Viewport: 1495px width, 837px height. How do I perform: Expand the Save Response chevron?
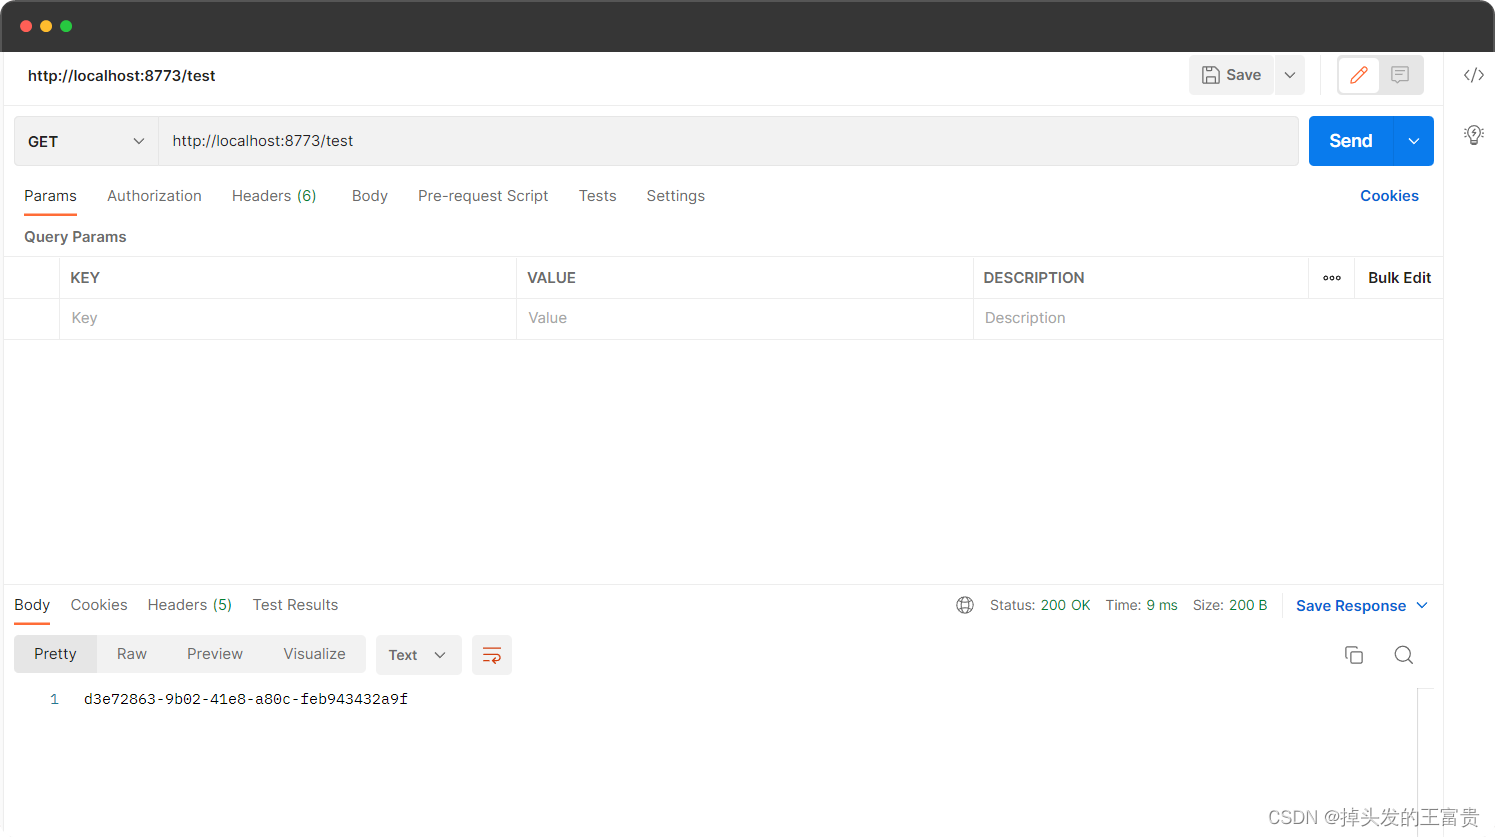(x=1422, y=605)
